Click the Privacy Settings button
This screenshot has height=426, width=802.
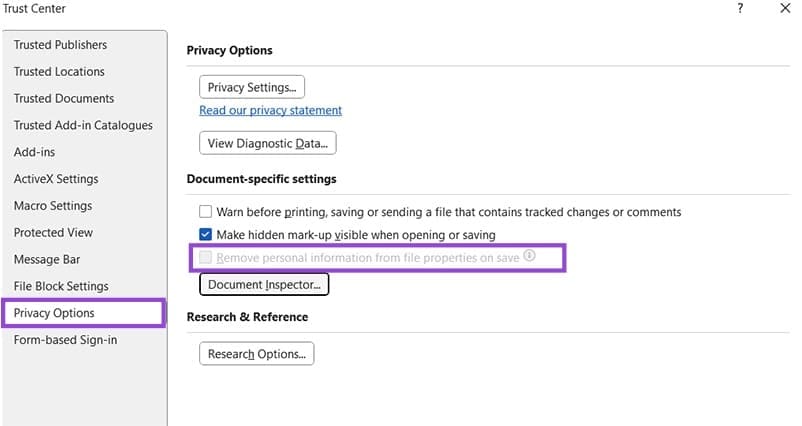pyautogui.click(x=252, y=88)
